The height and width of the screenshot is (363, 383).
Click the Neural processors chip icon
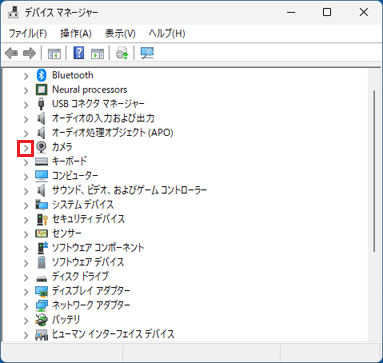click(41, 90)
